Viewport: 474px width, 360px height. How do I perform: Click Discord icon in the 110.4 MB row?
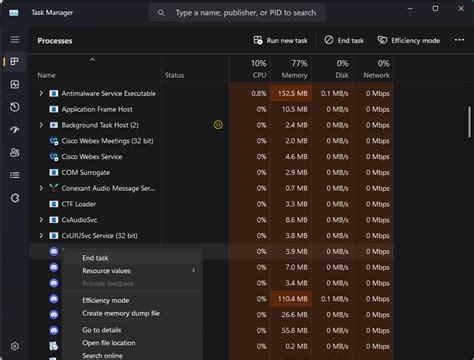click(x=54, y=299)
